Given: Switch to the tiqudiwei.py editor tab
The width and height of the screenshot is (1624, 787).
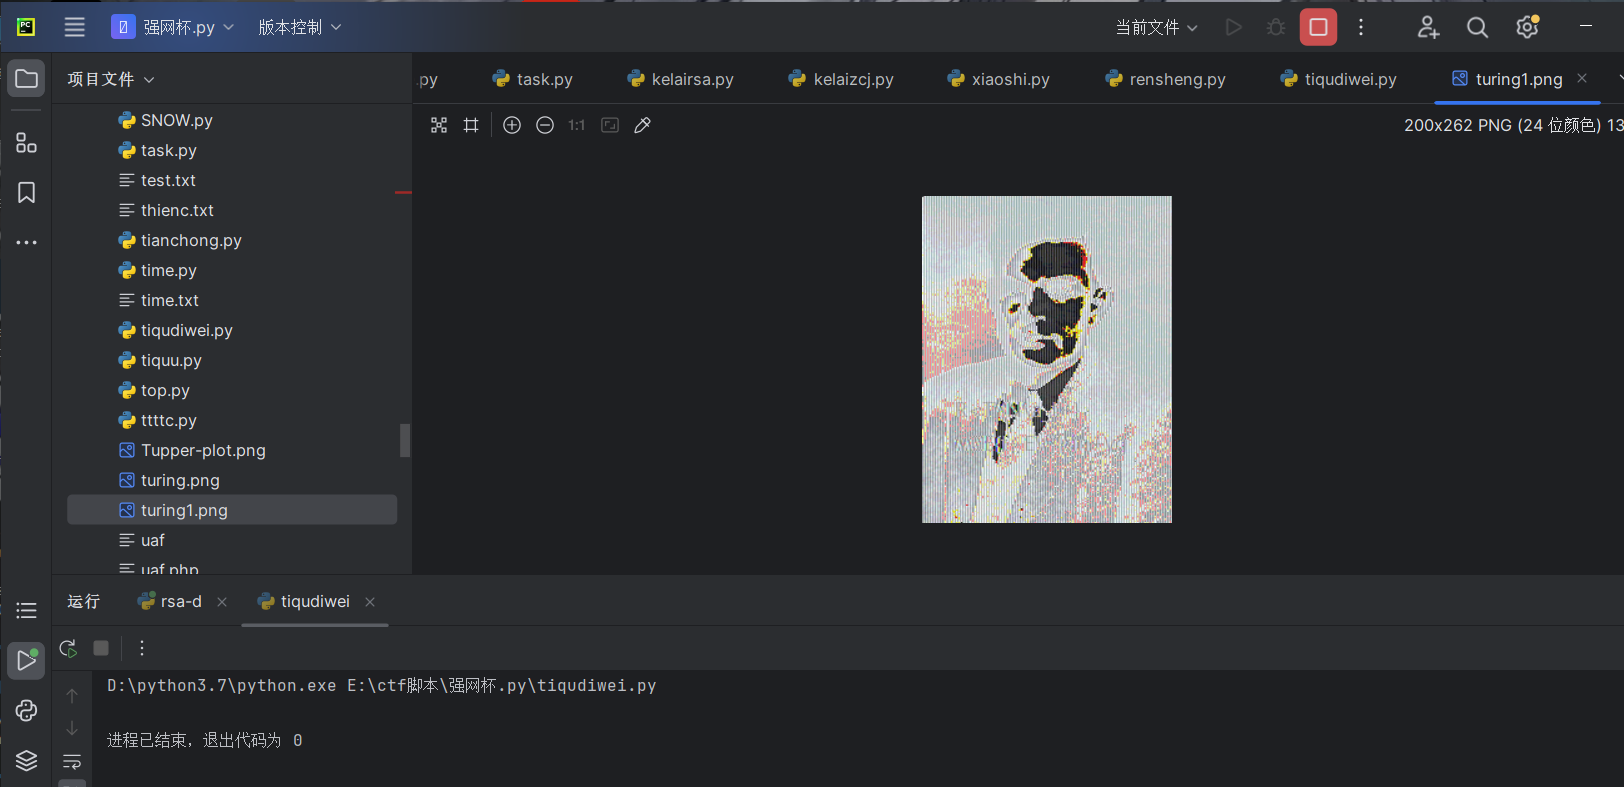Looking at the screenshot, I should [x=1339, y=79].
